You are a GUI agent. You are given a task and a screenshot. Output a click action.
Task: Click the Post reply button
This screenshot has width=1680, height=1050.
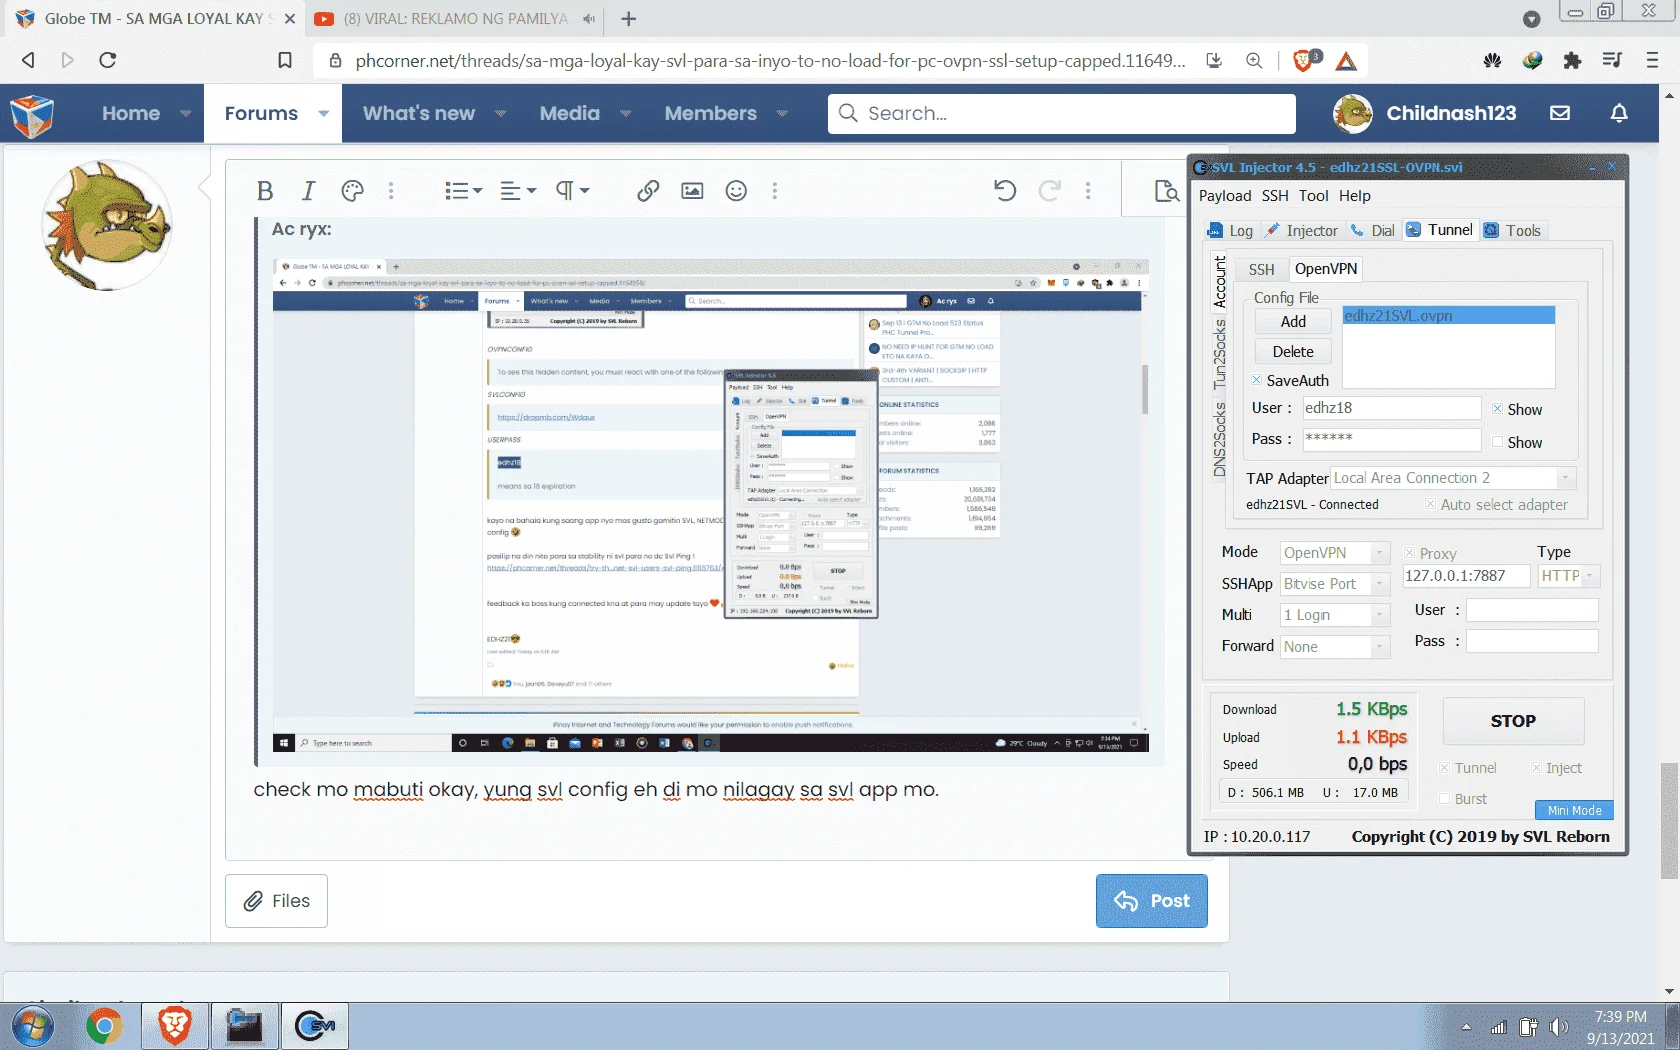[x=1151, y=901]
